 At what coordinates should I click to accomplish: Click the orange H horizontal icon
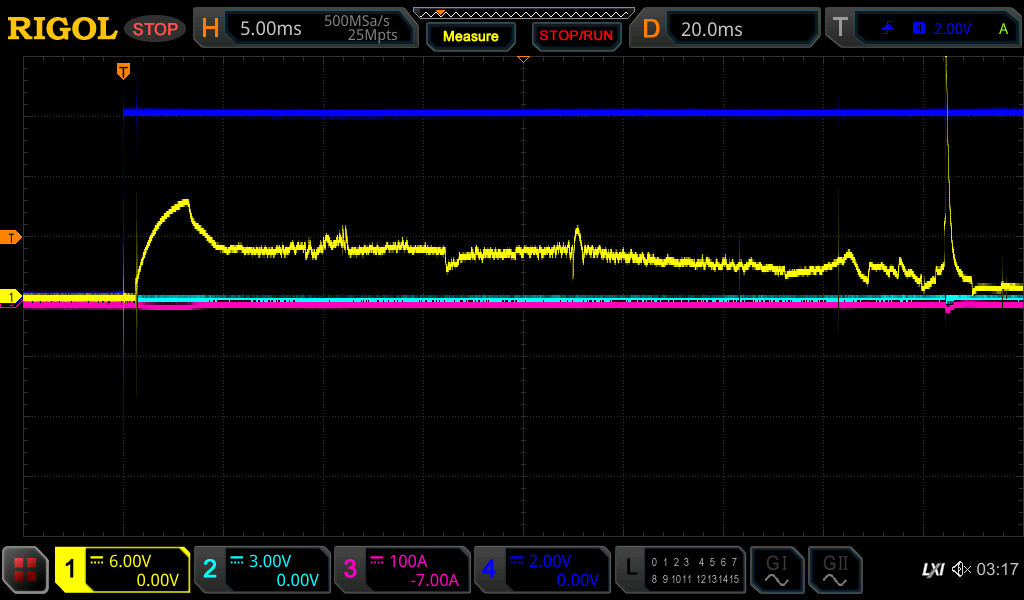tap(210, 29)
